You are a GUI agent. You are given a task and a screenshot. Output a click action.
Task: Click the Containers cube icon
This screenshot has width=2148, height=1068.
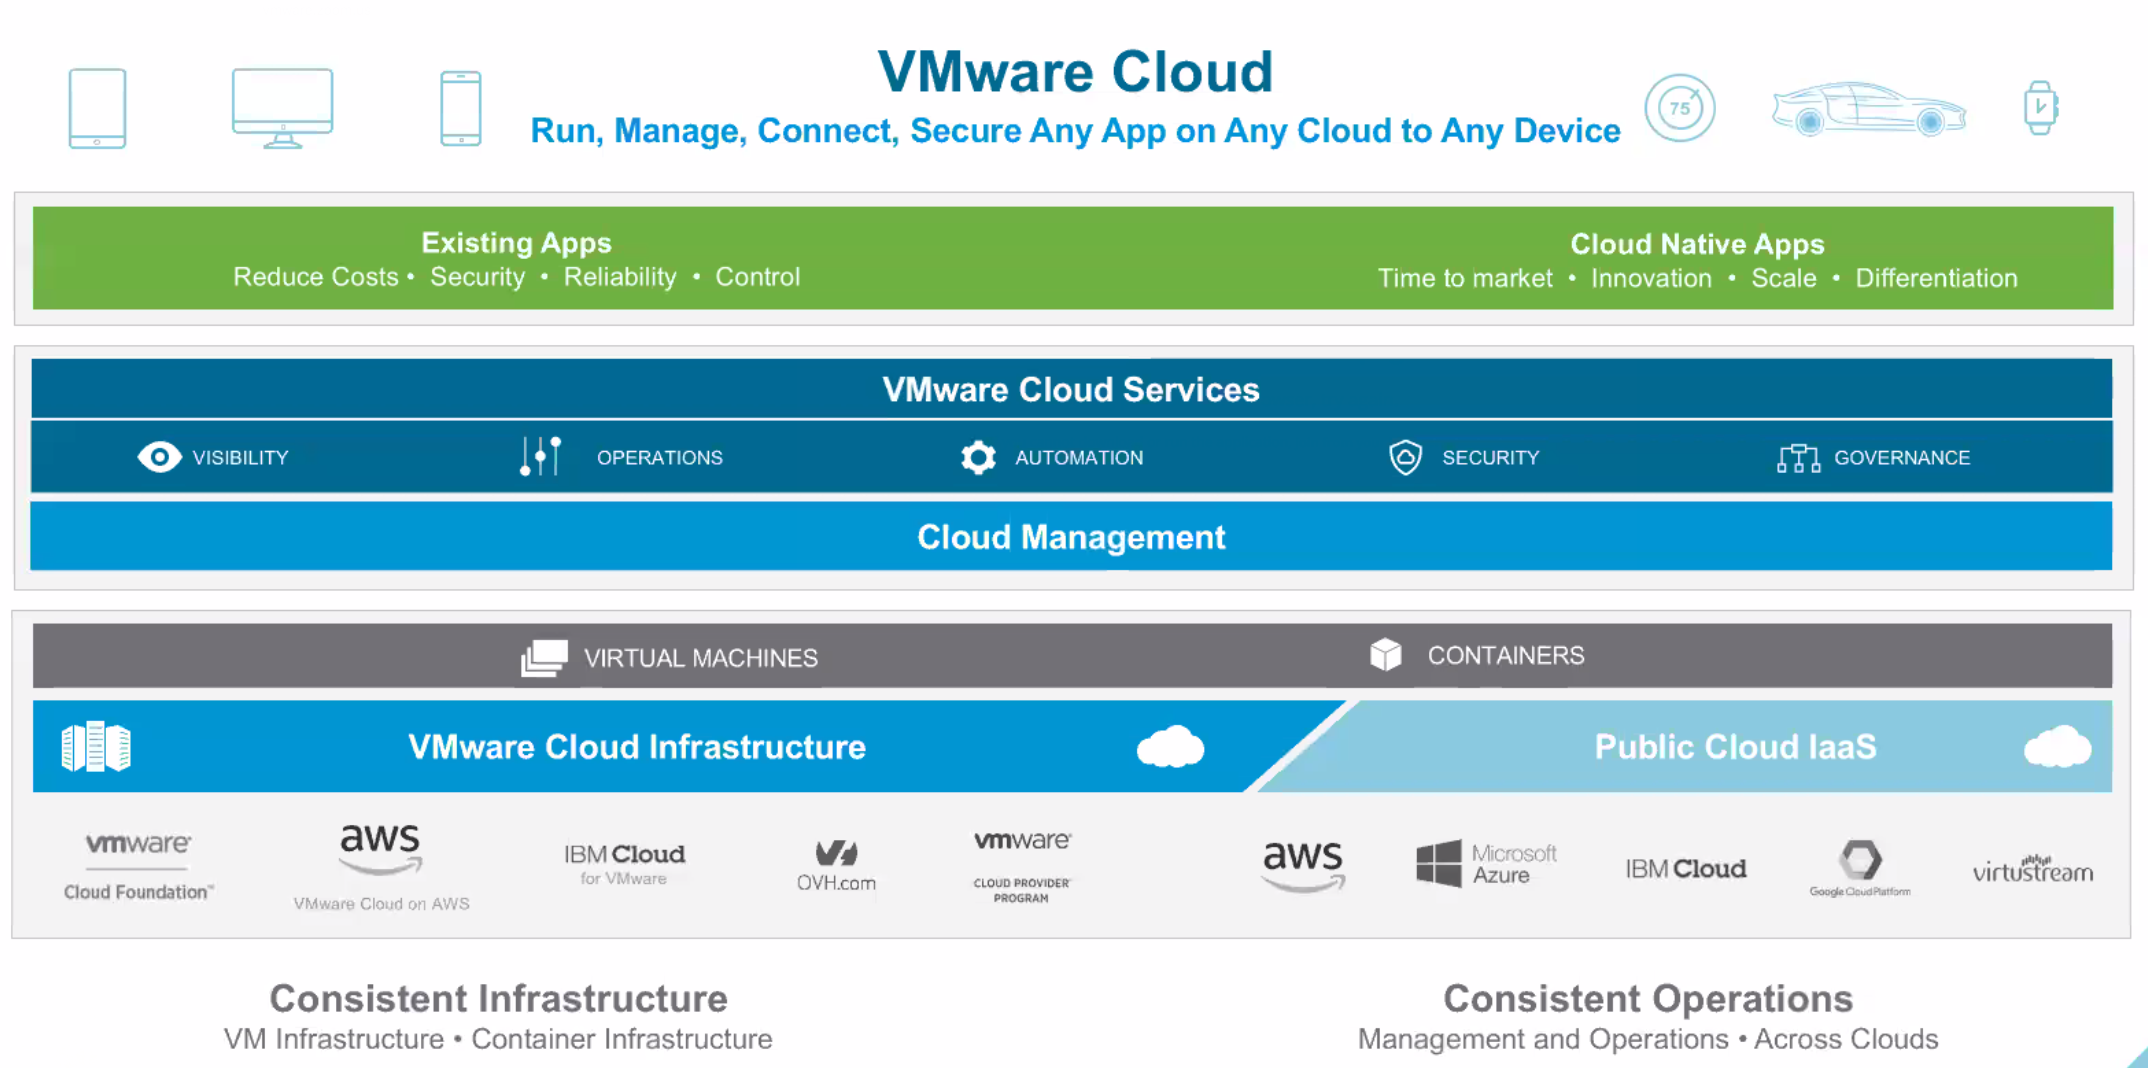(1386, 655)
